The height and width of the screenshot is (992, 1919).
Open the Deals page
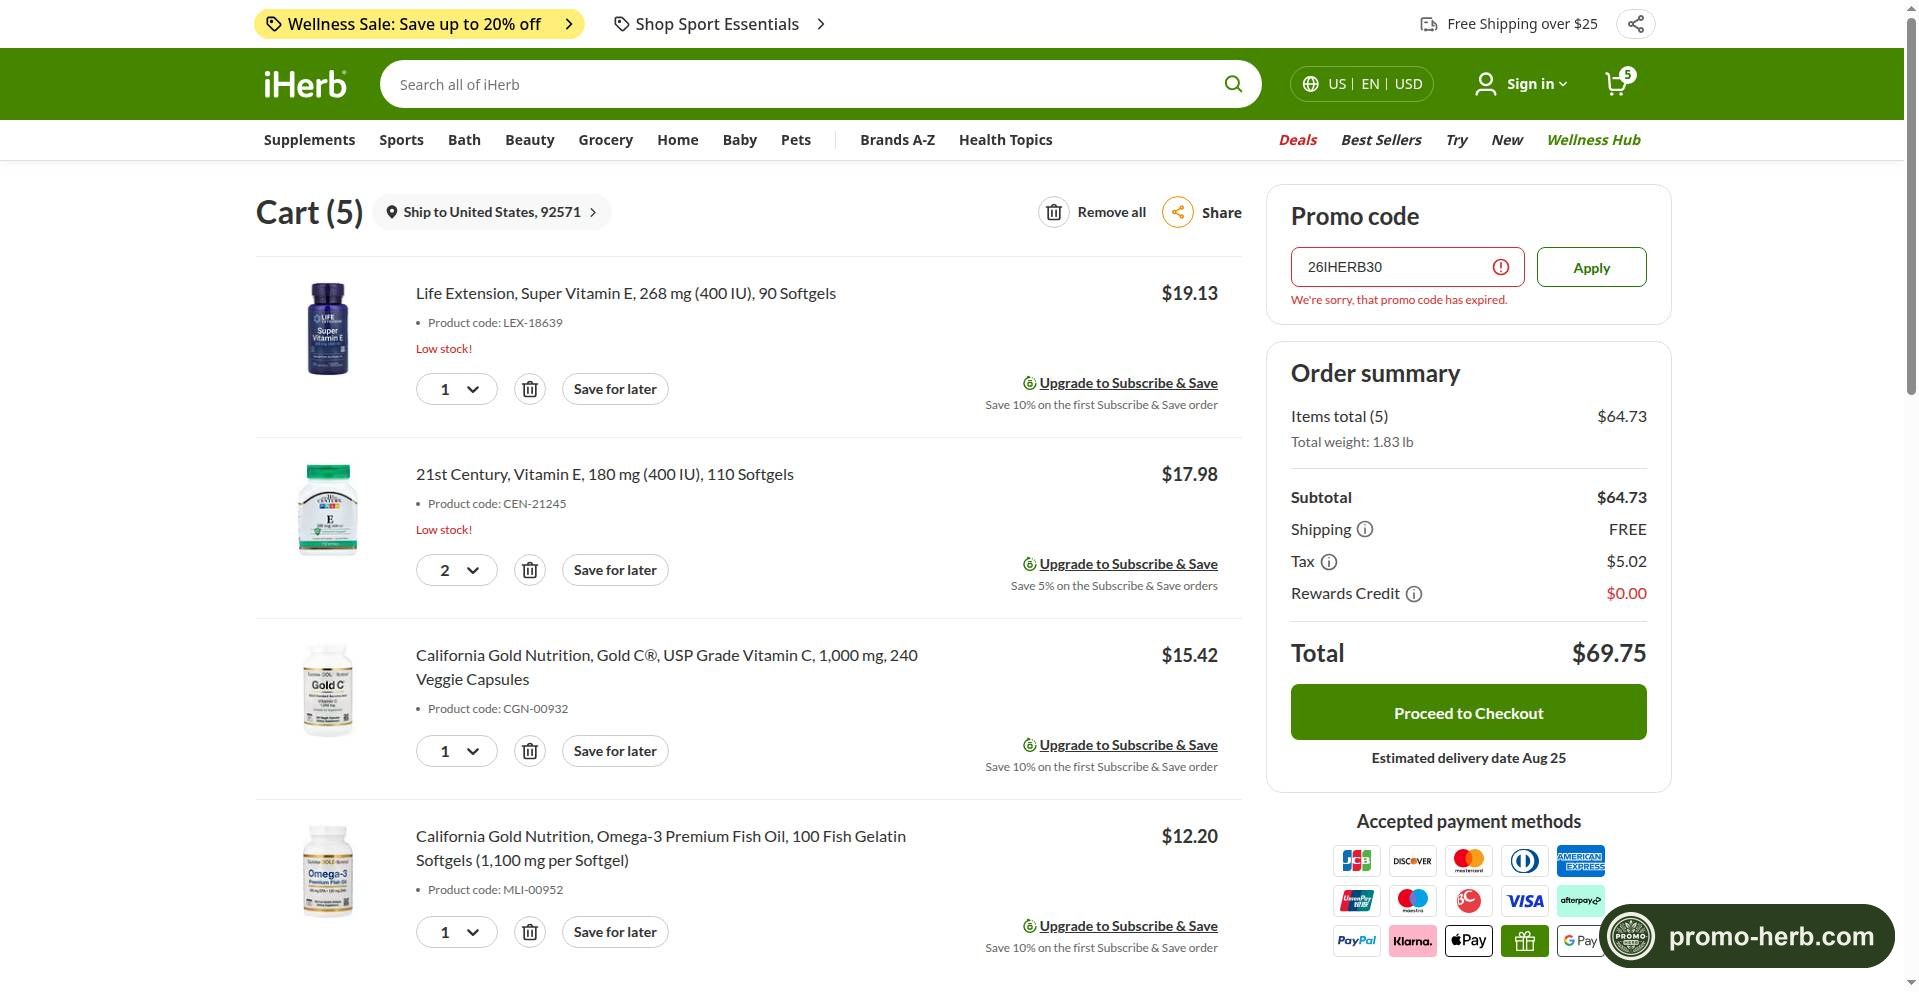[1298, 140]
